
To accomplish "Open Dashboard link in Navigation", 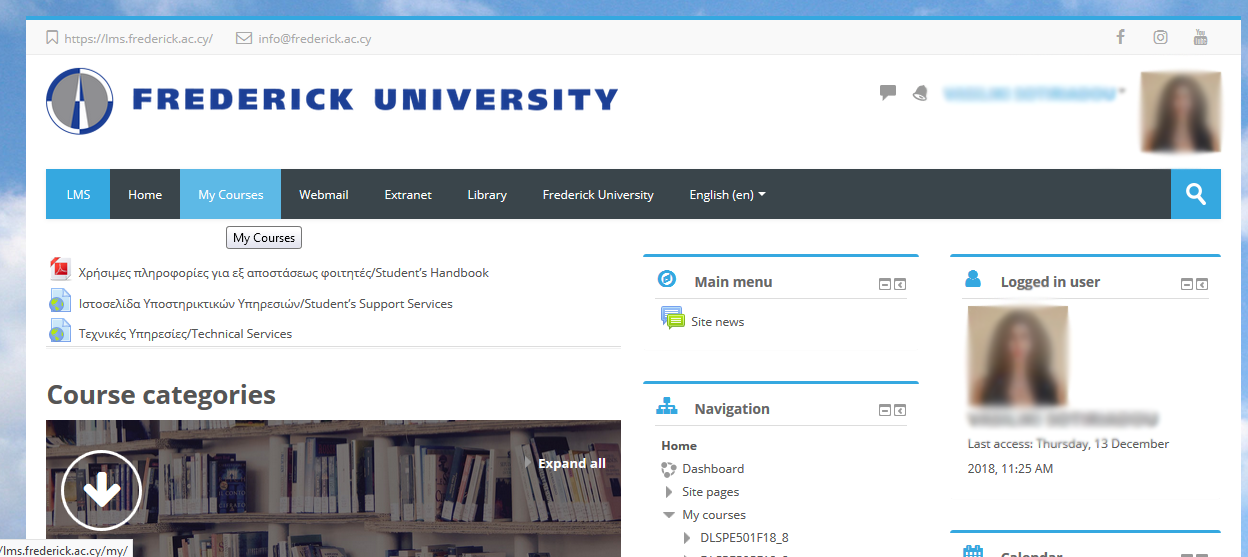I will point(713,468).
